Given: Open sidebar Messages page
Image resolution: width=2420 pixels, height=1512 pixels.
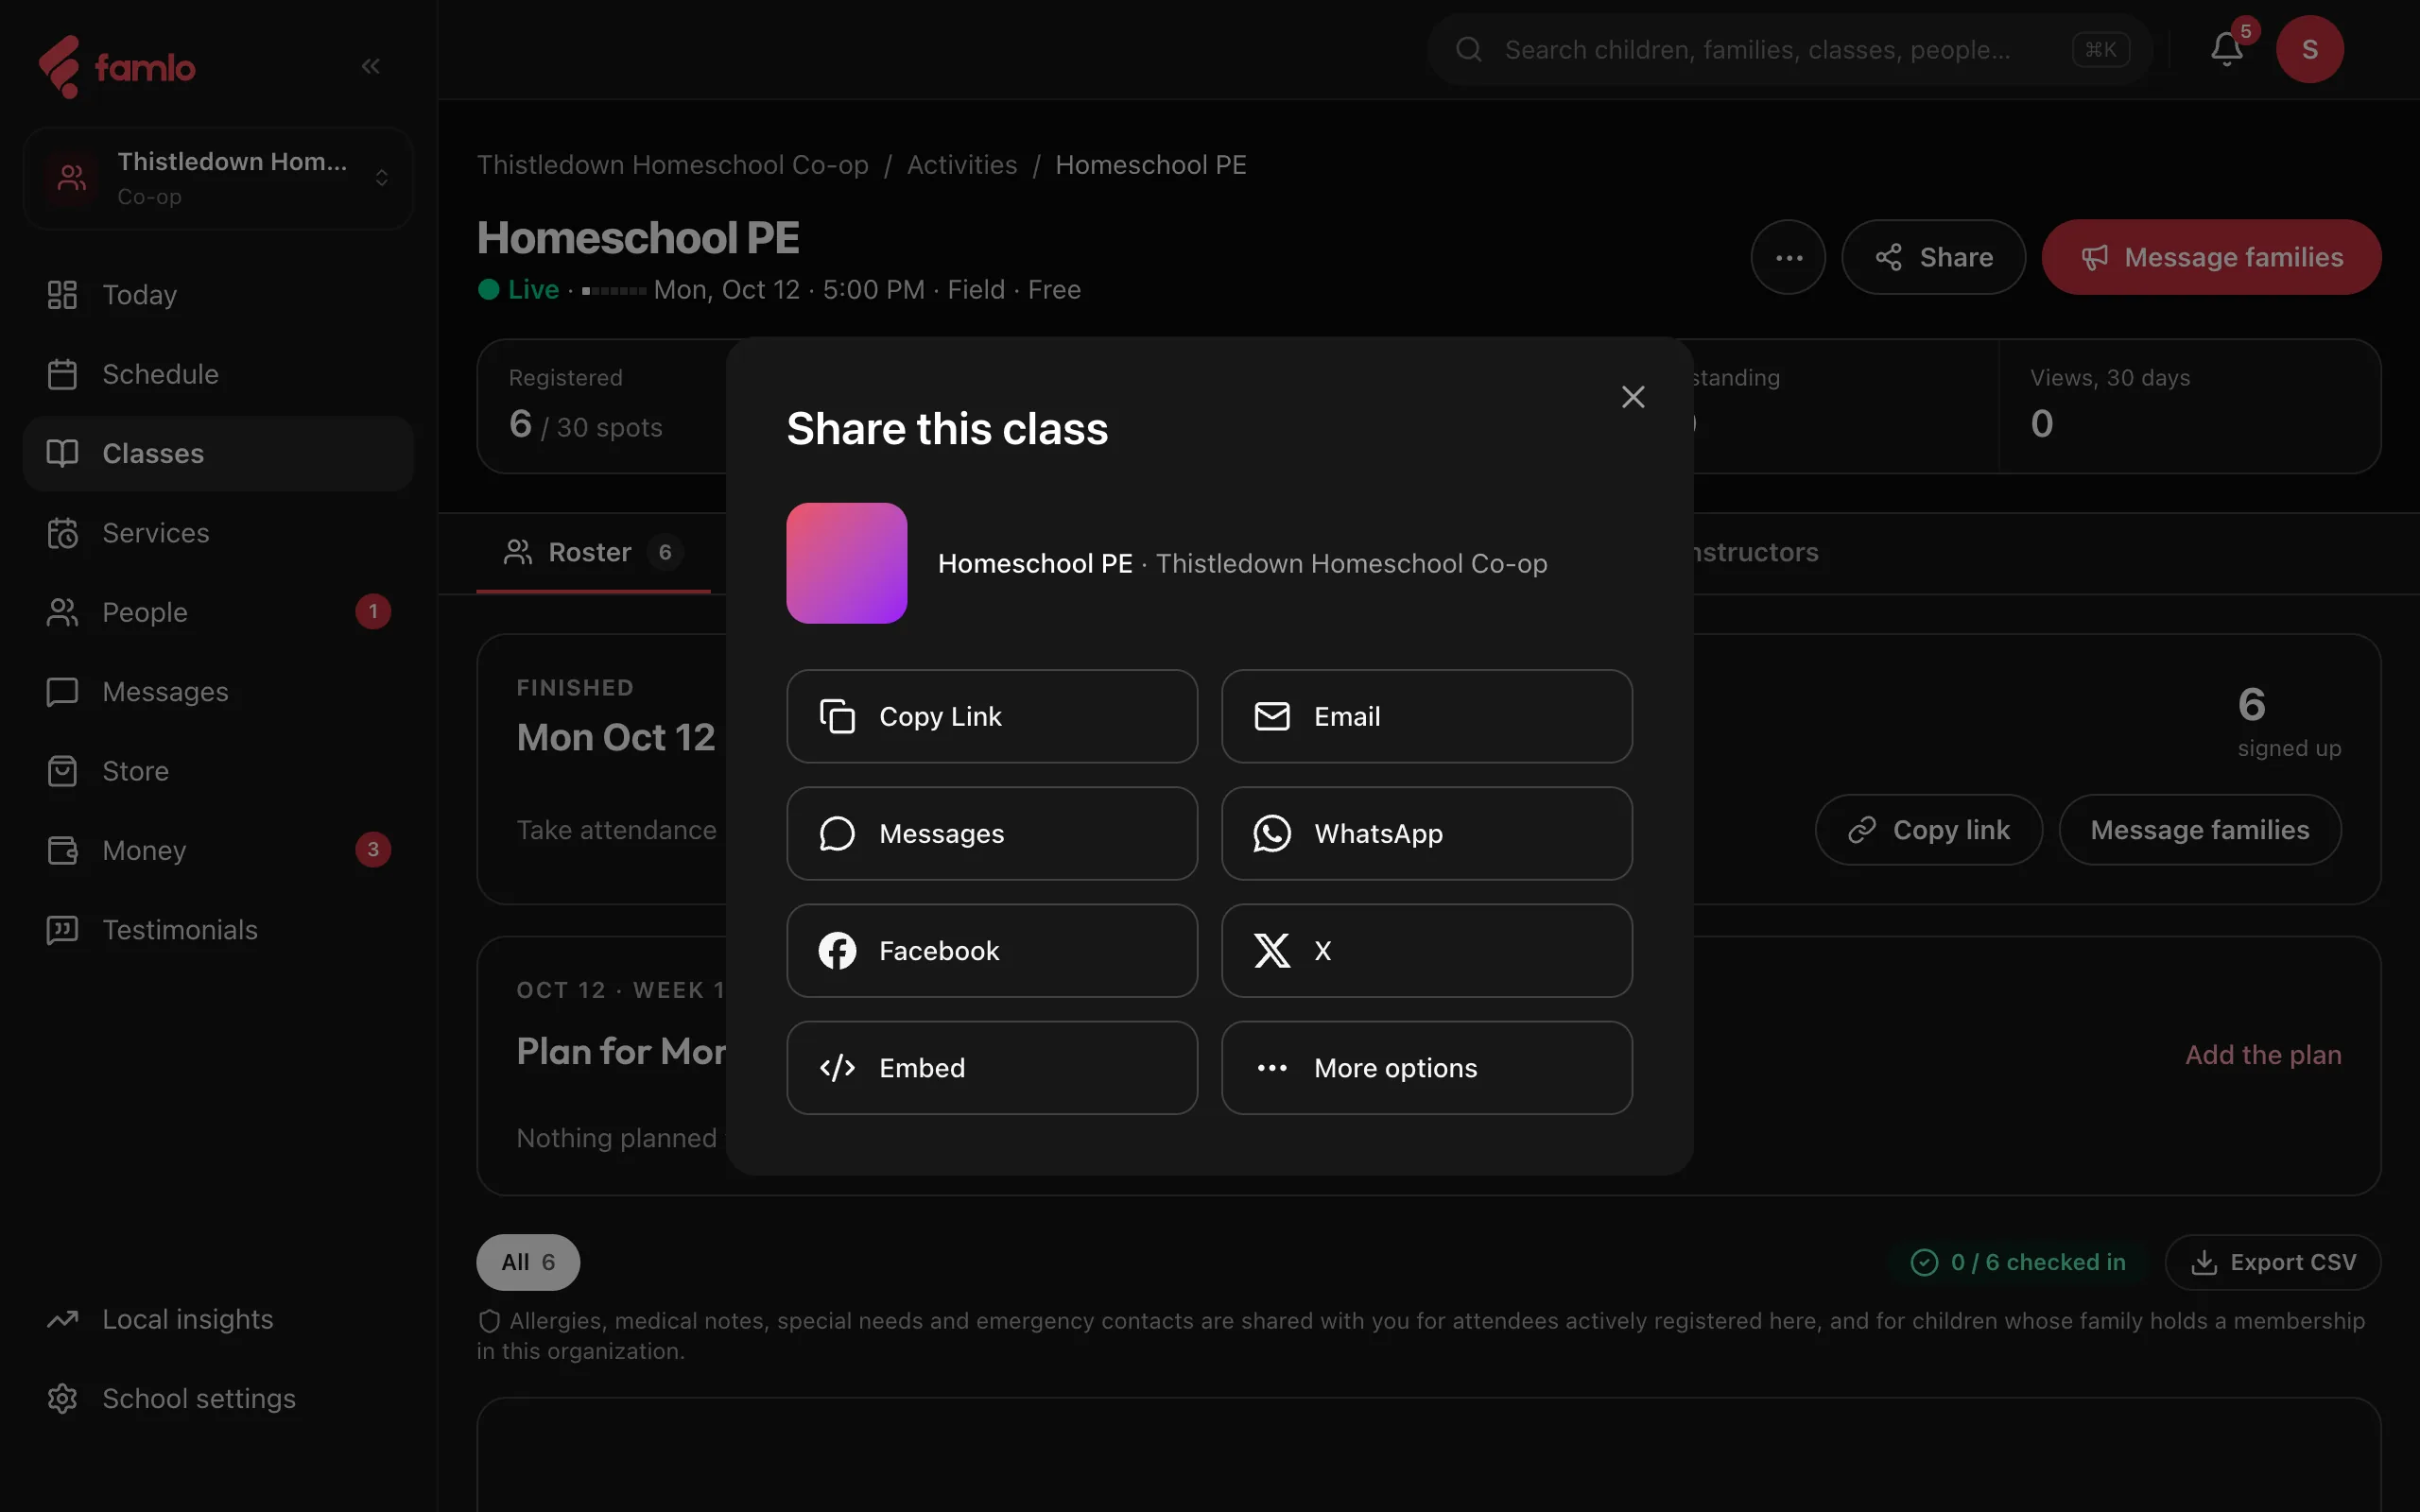Looking at the screenshot, I should [218, 691].
